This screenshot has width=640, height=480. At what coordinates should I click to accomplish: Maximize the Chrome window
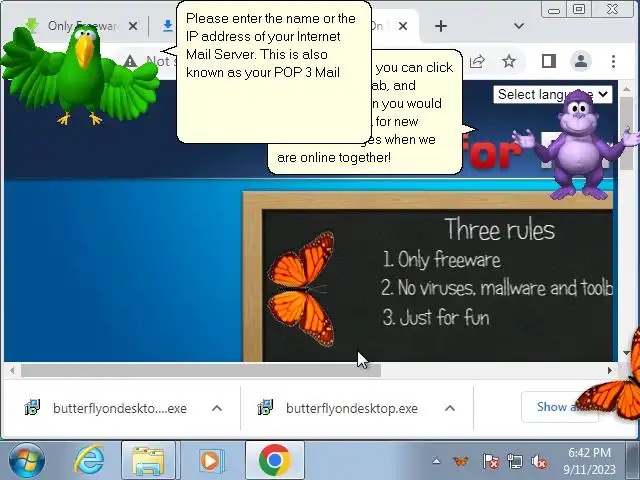pos(578,9)
